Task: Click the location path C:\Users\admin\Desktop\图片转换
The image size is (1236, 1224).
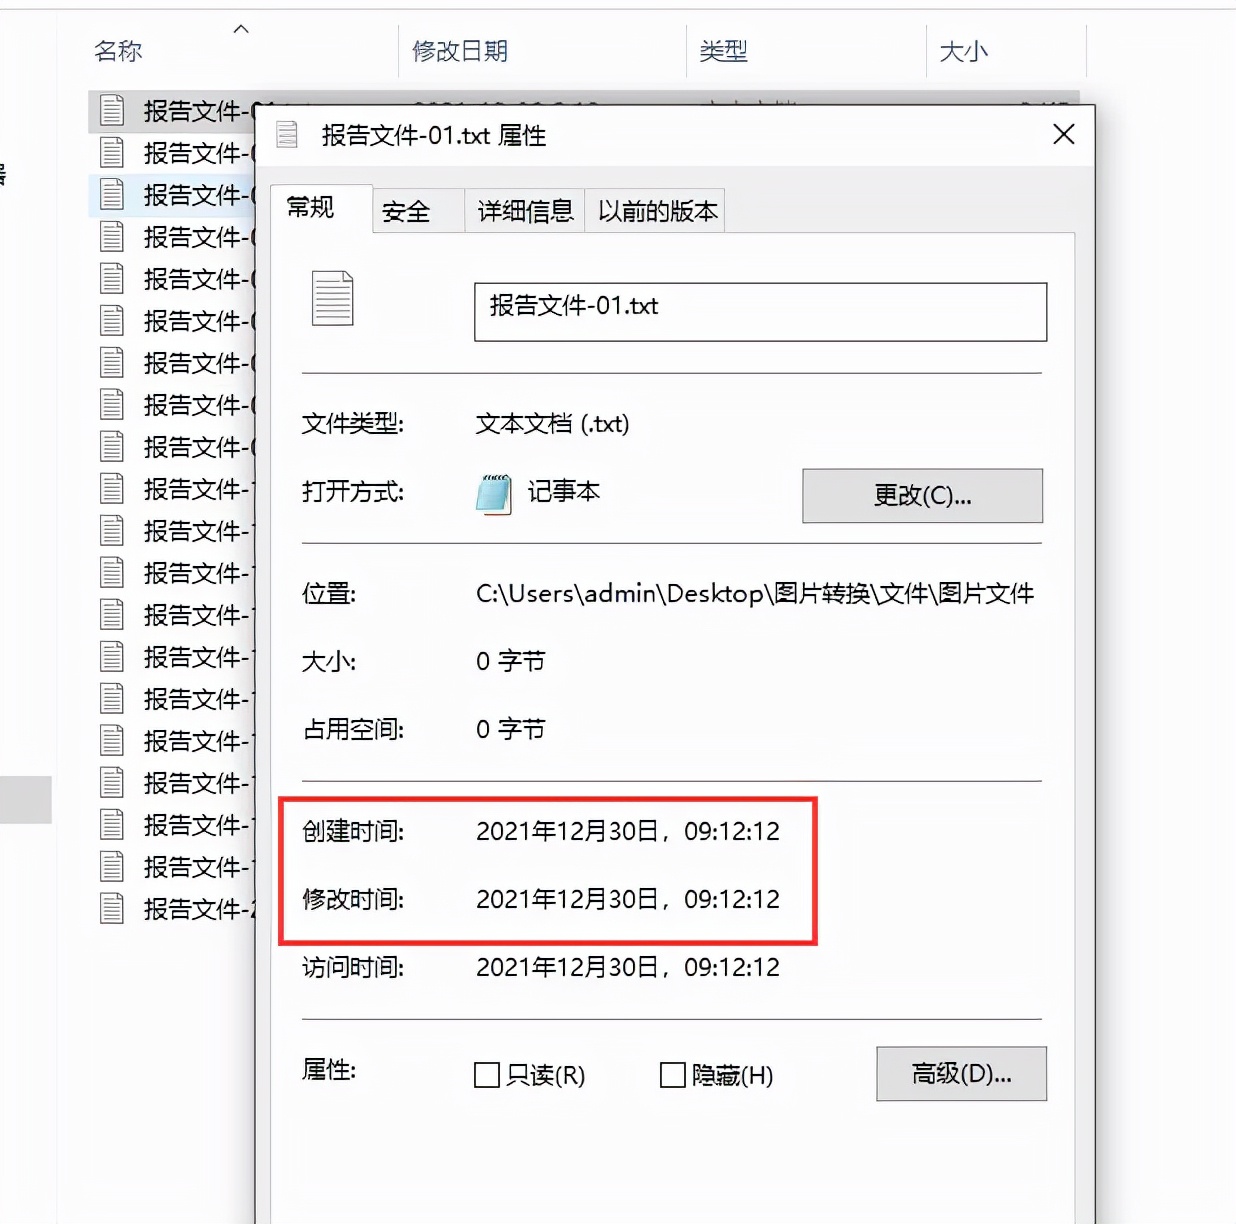Action: [755, 594]
